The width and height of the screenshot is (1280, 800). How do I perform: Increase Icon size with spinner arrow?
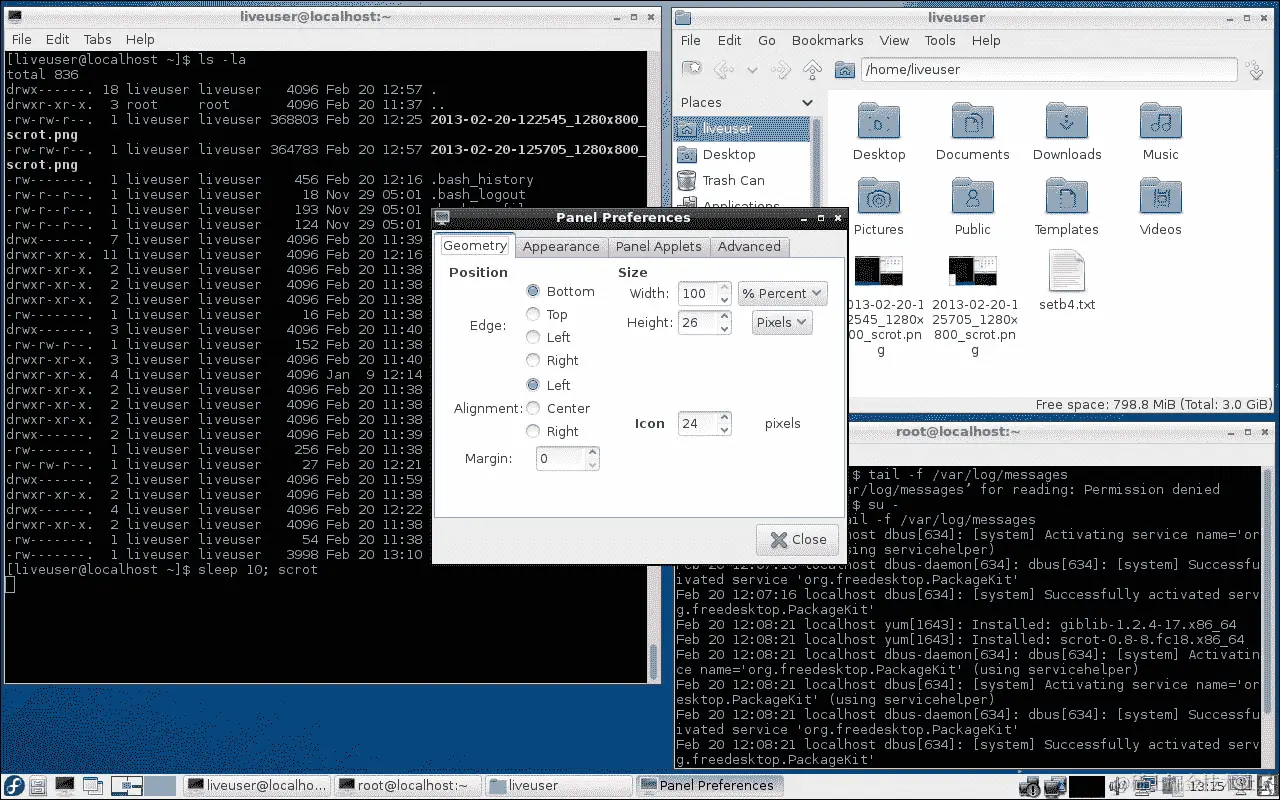pos(725,418)
